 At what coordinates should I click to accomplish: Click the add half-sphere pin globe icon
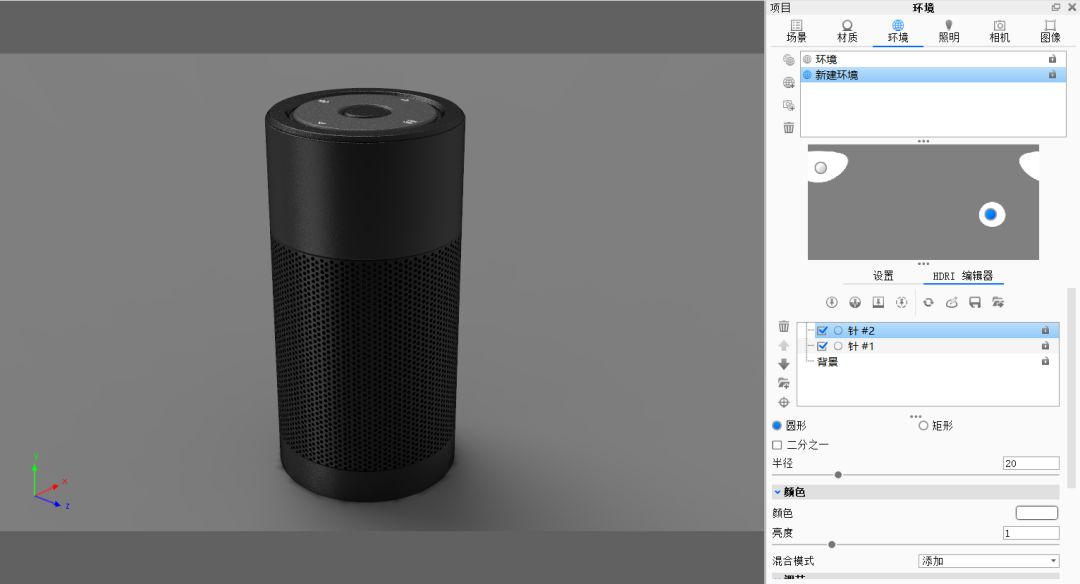pyautogui.click(x=855, y=302)
